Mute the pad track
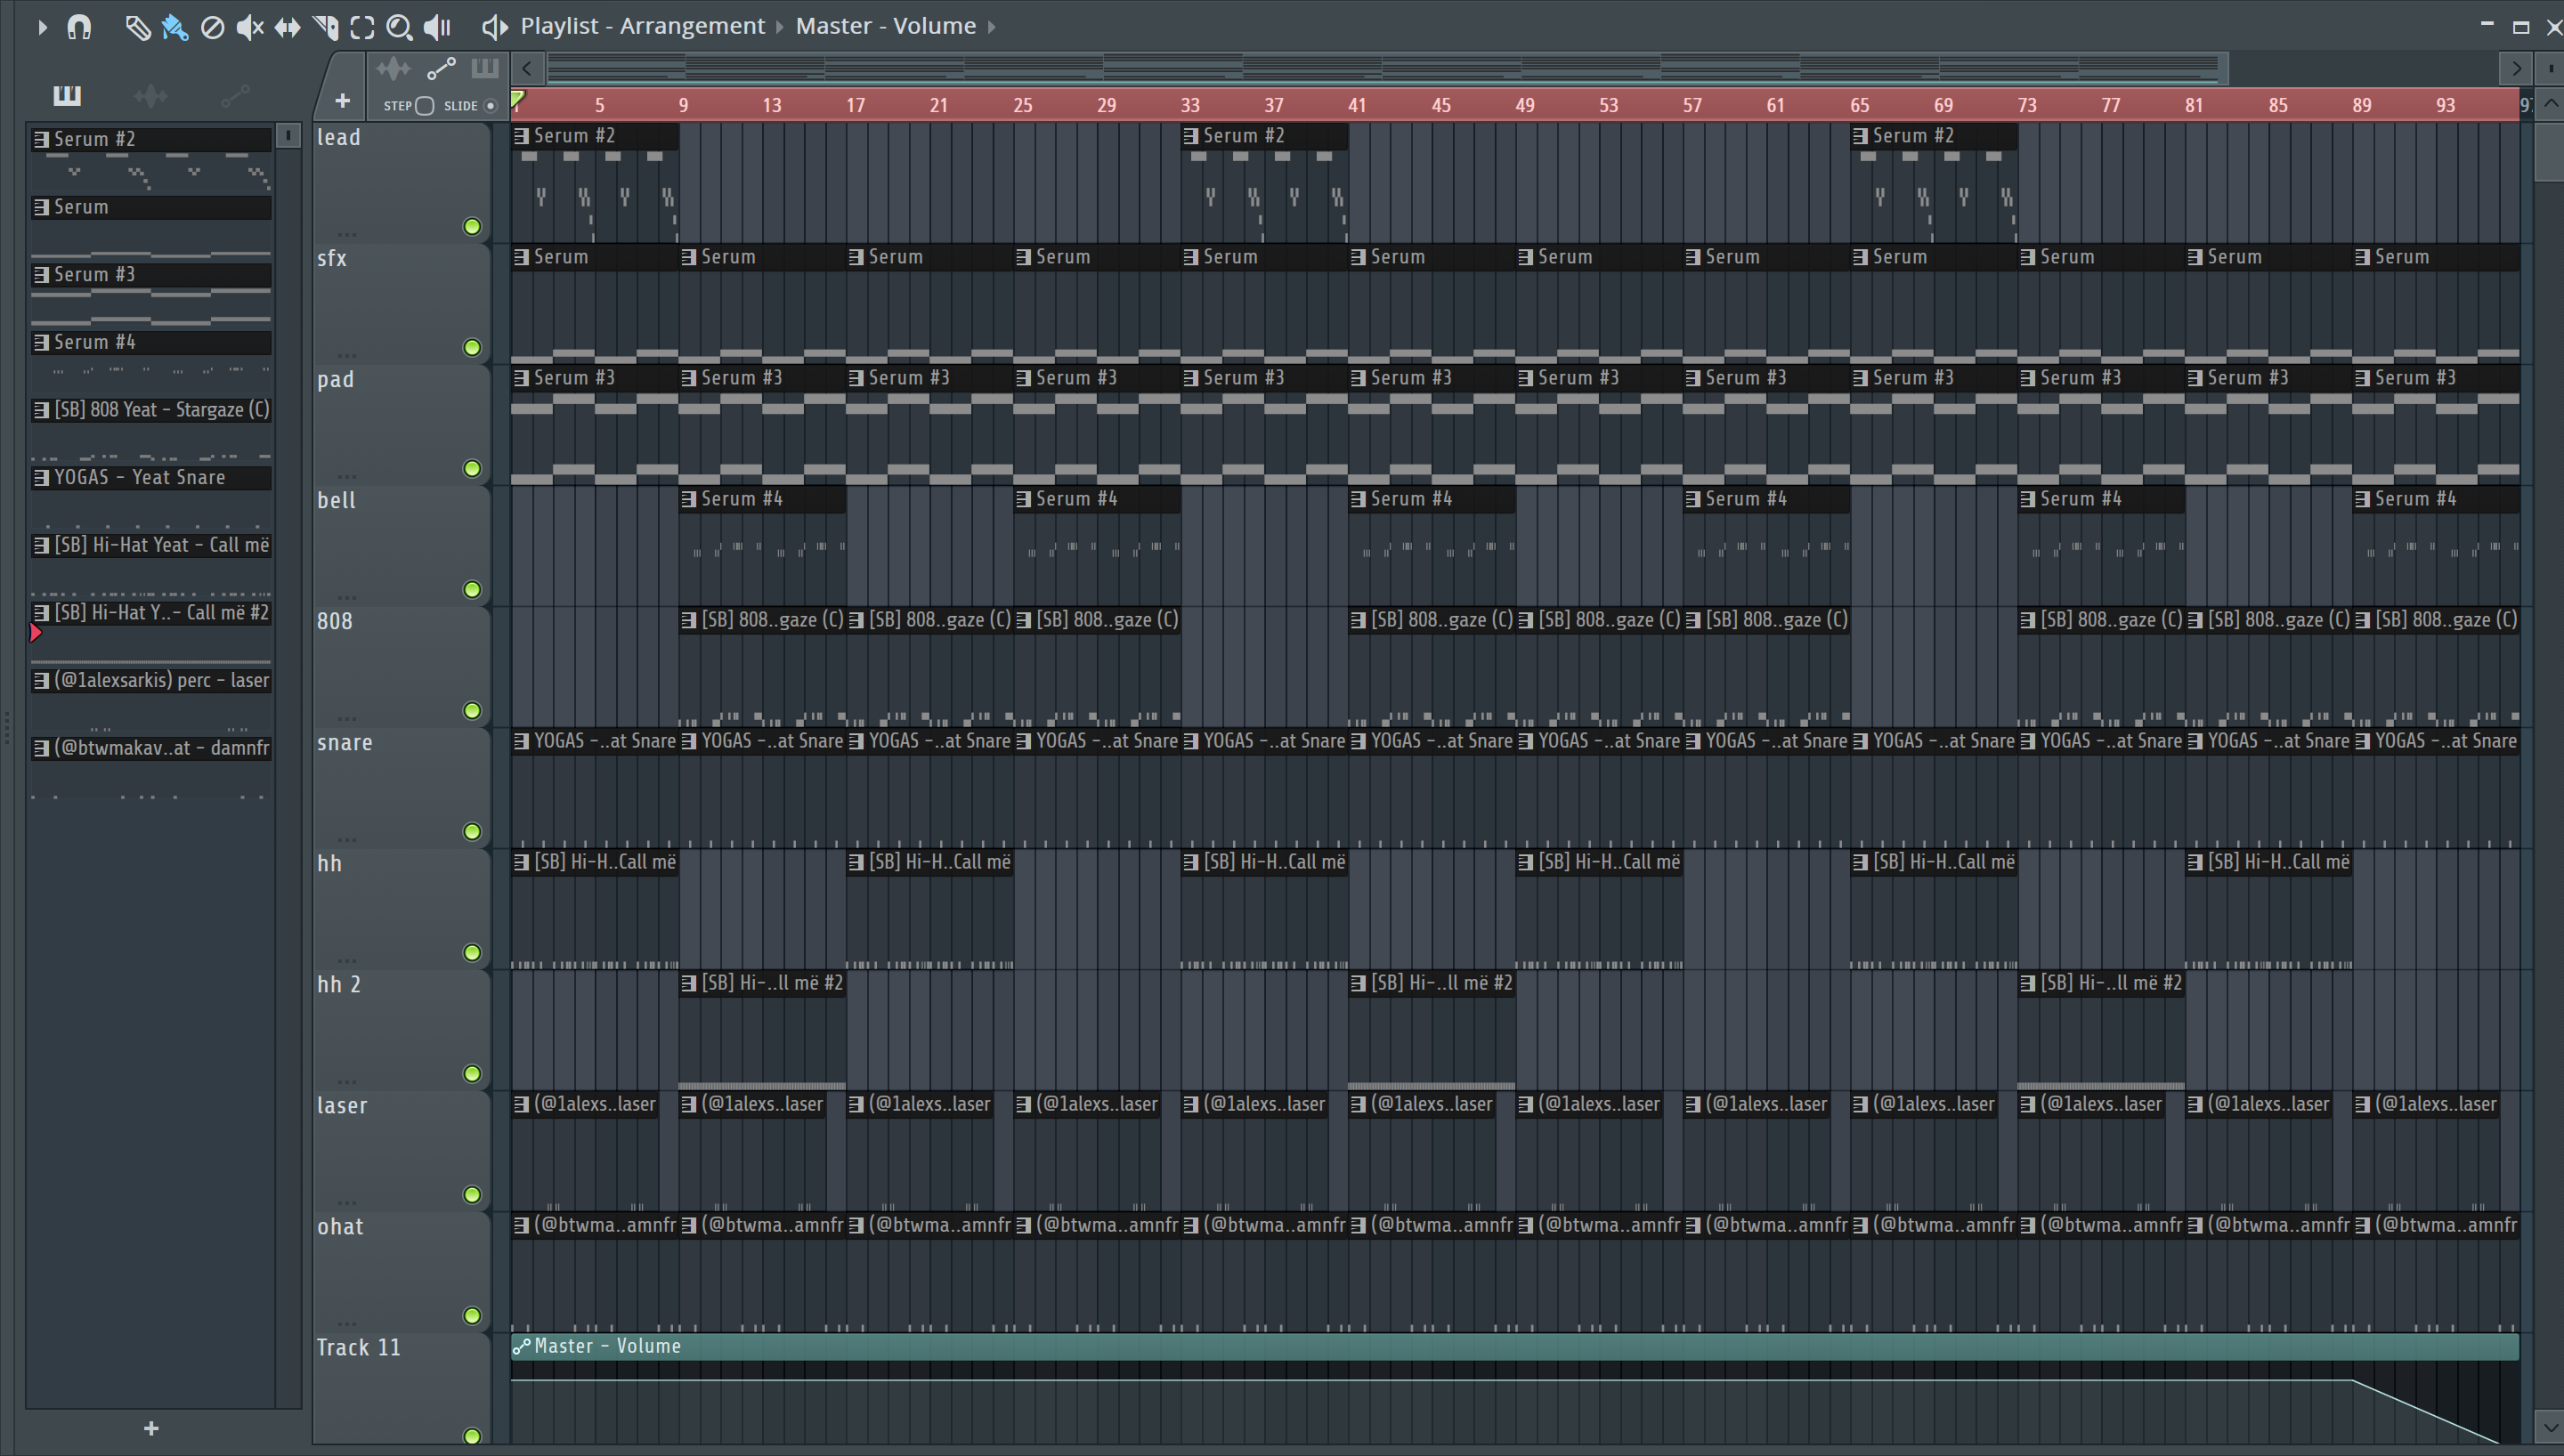Viewport: 2564px width, 1456px height. click(x=472, y=469)
